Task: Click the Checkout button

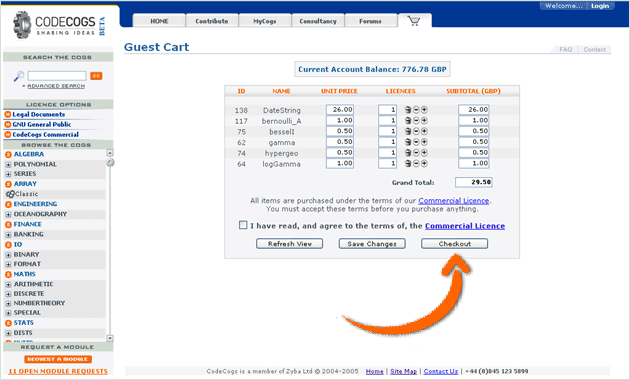Action: 454,244
